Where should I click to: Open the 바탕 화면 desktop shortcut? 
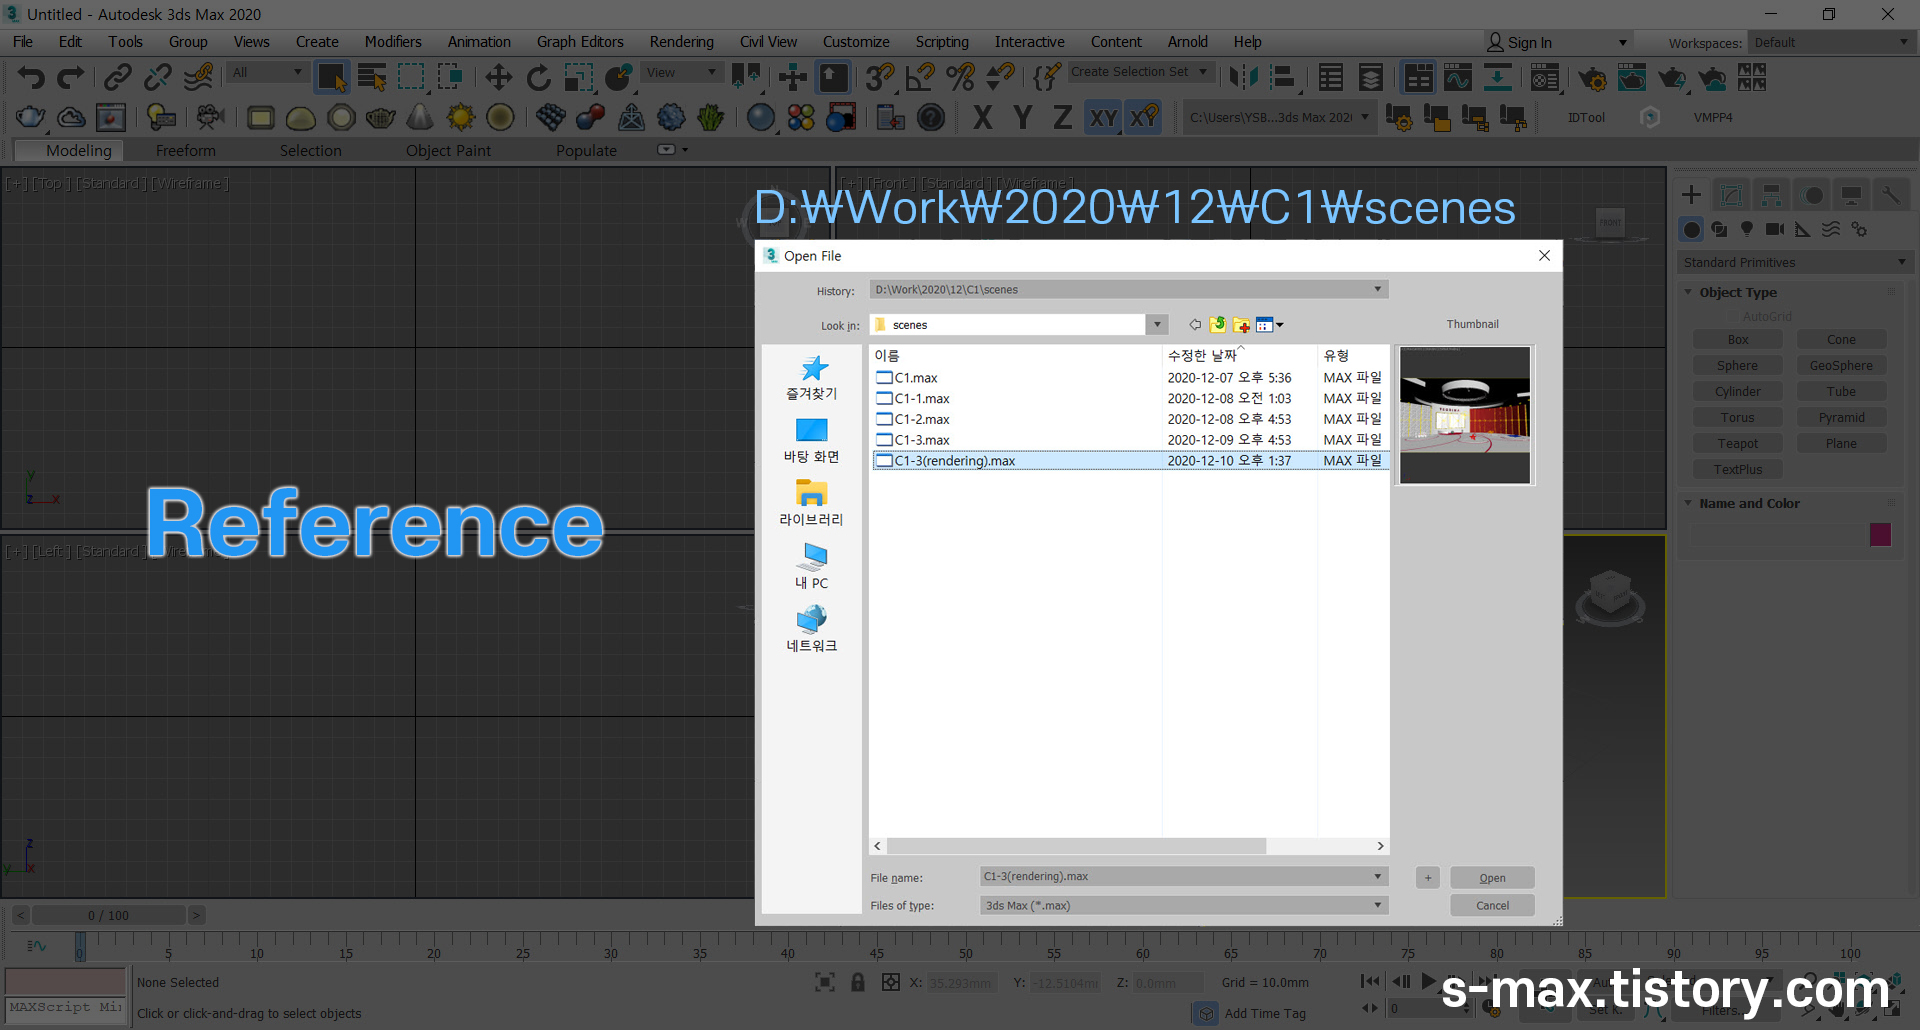point(811,440)
